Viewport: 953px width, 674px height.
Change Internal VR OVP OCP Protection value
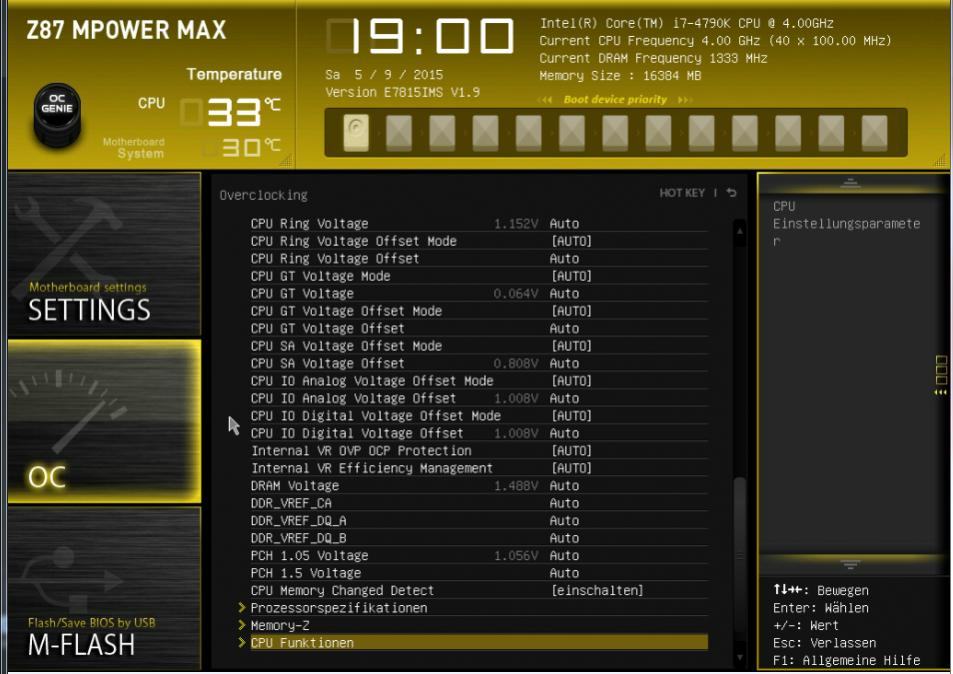571,451
